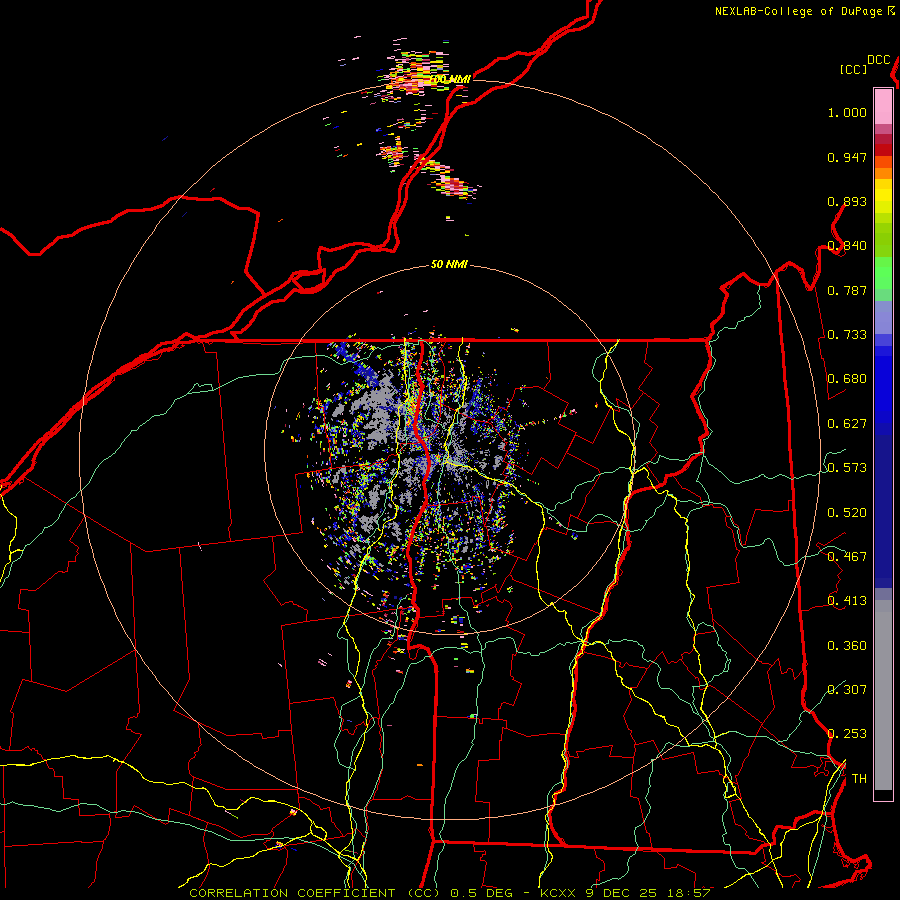900x900 pixels.
Task: Click the [CC] scale header label
Action: [853, 69]
